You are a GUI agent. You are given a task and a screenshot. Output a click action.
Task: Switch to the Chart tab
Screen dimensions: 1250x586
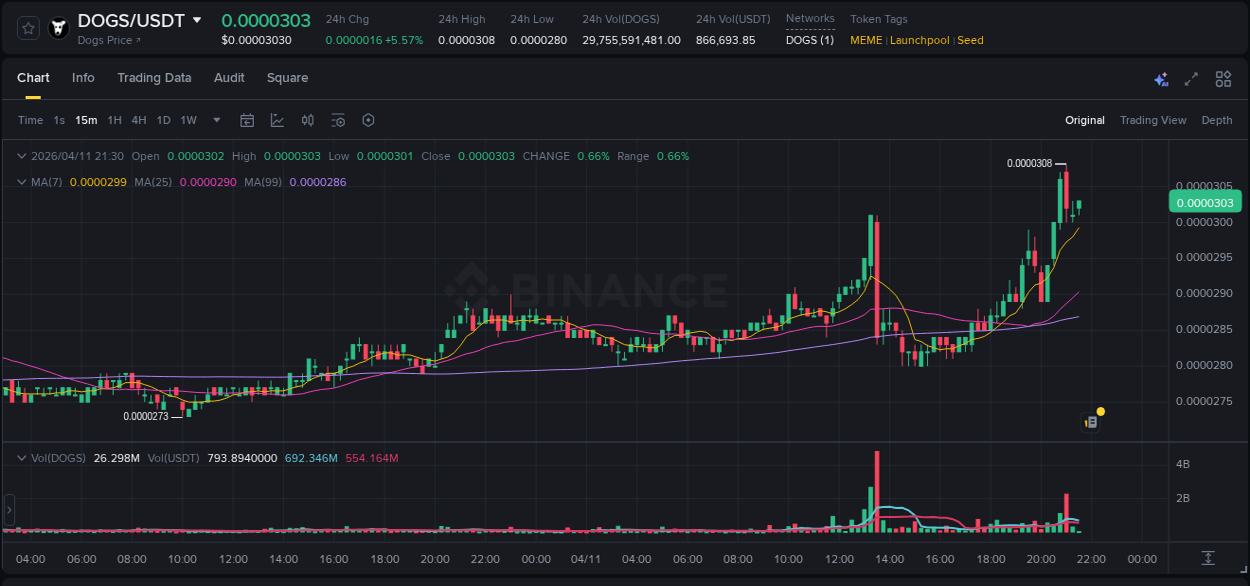[x=33, y=78]
